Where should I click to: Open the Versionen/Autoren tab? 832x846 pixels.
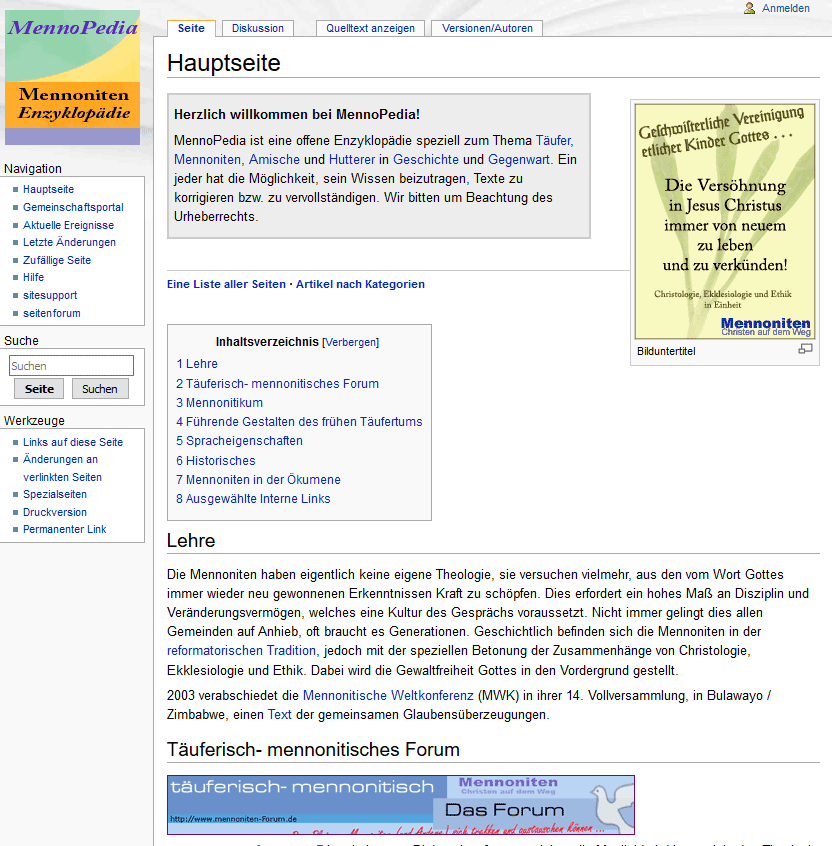click(487, 28)
